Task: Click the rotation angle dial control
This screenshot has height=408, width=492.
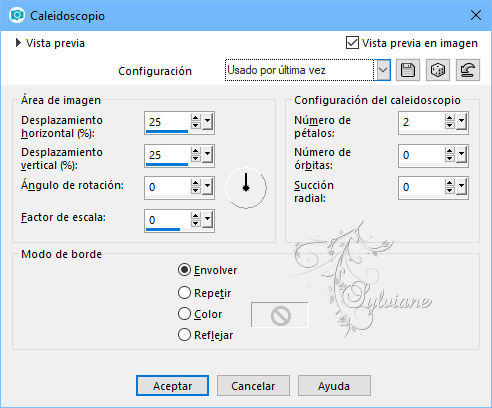Action: point(246,188)
